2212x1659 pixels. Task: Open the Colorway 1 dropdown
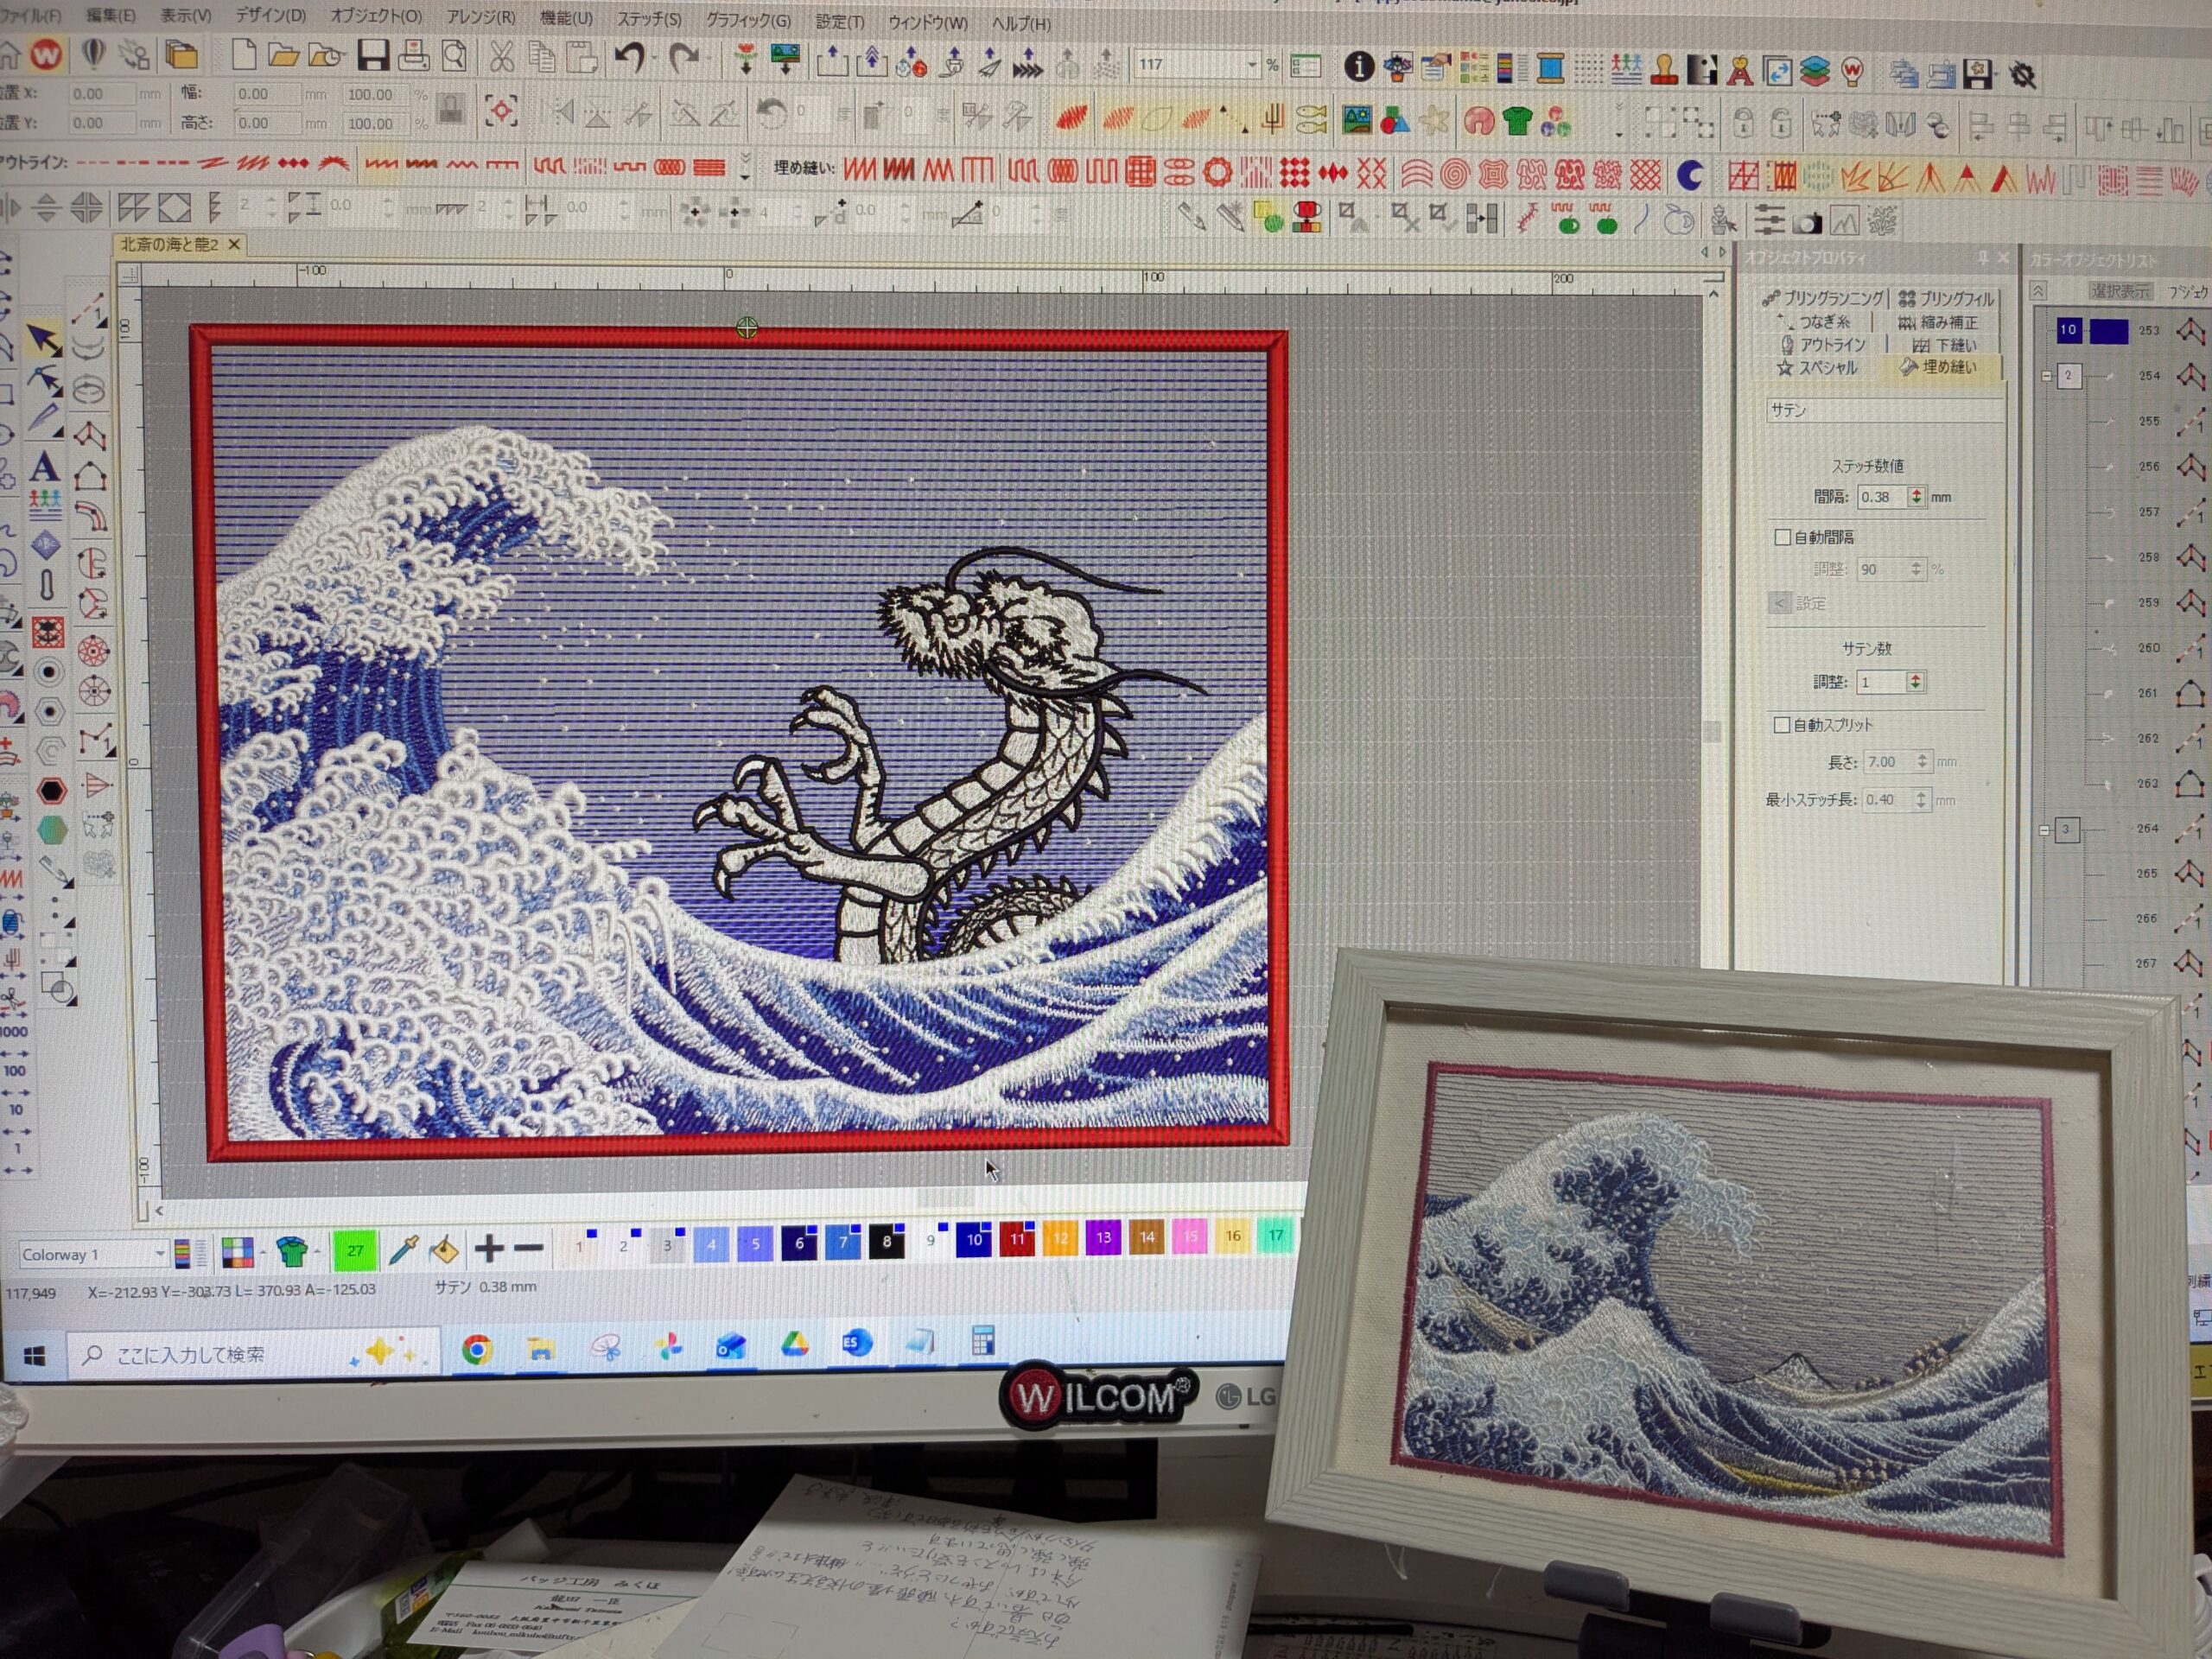click(159, 1254)
